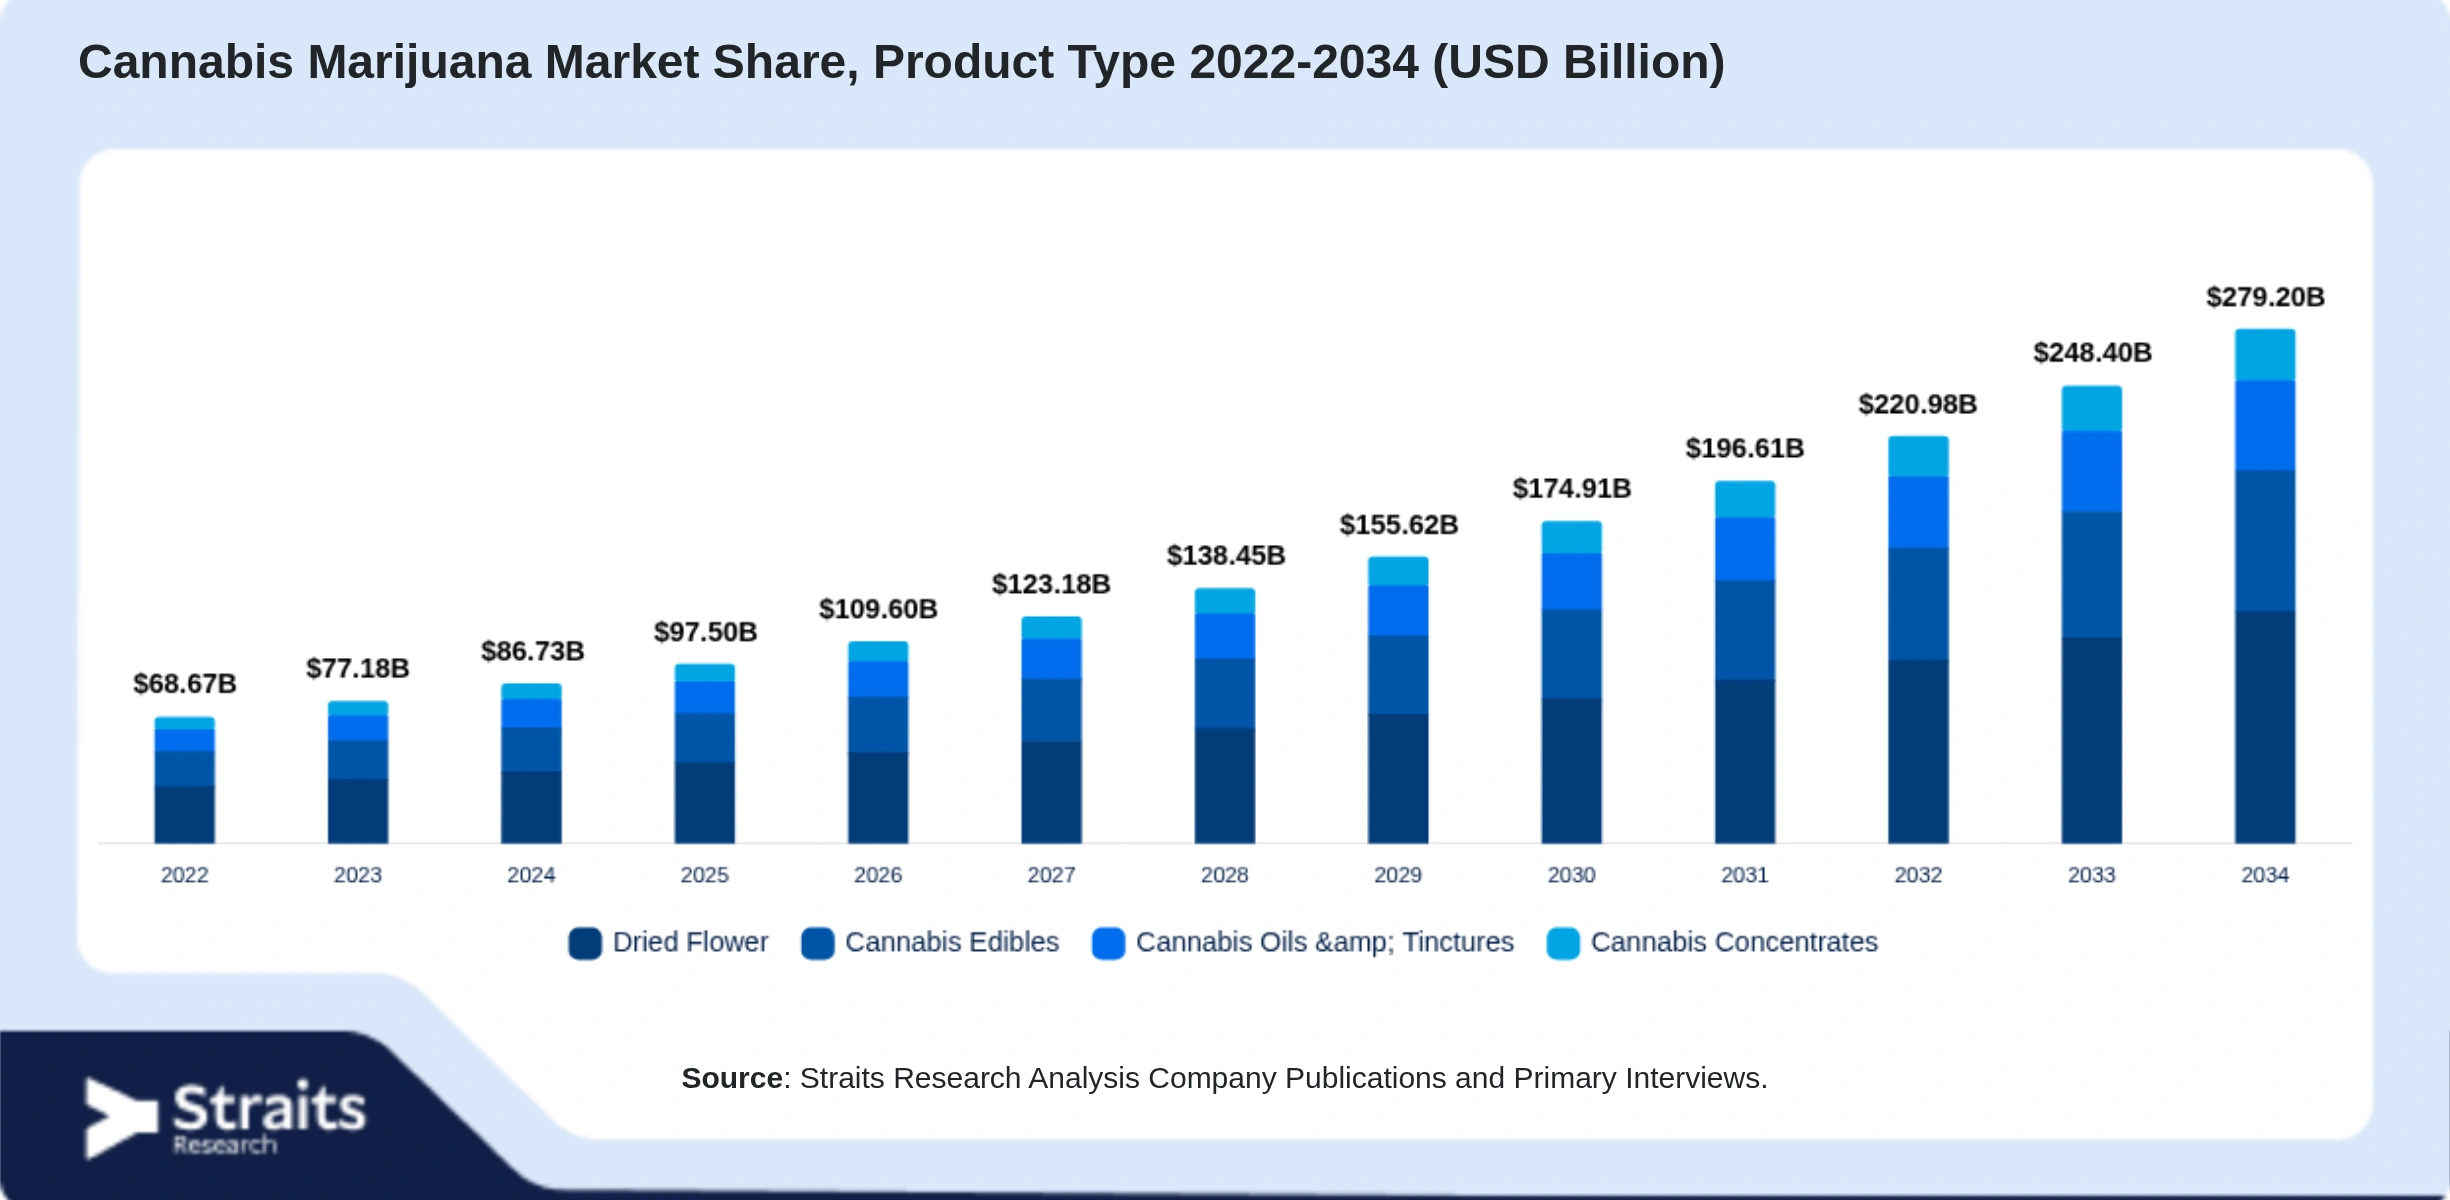This screenshot has width=2450, height=1200.
Task: Click the Cannabis Edibles segment of 2027 bar
Action: [x=1051, y=710]
